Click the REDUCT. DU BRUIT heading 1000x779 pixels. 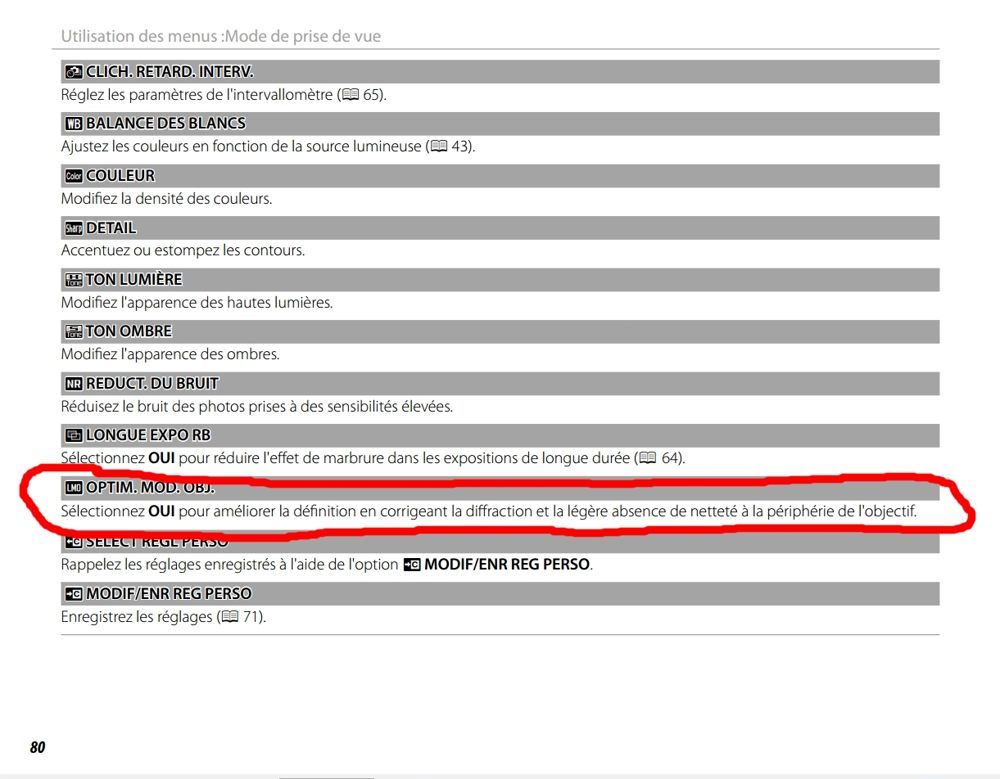tap(152, 384)
